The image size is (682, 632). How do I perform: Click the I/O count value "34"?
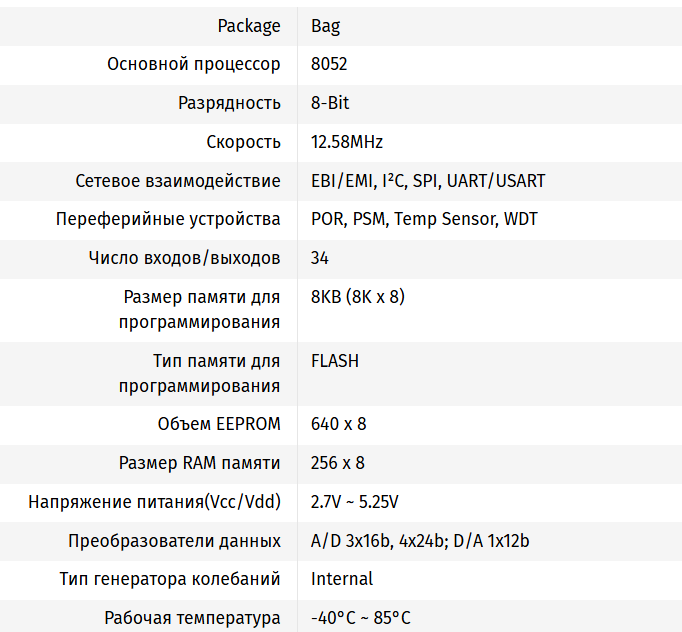[320, 258]
